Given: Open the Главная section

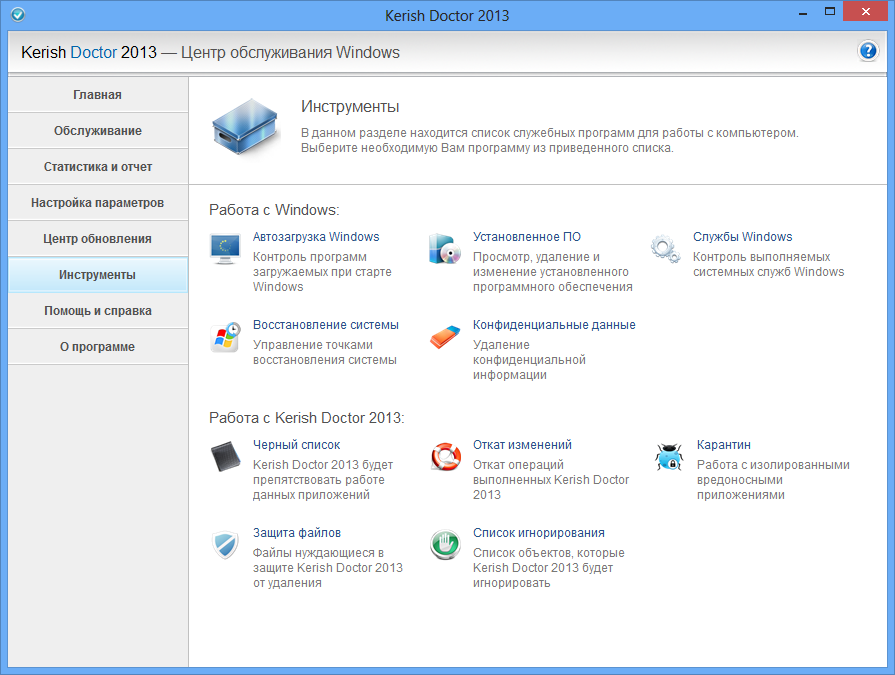Looking at the screenshot, I should (x=98, y=95).
